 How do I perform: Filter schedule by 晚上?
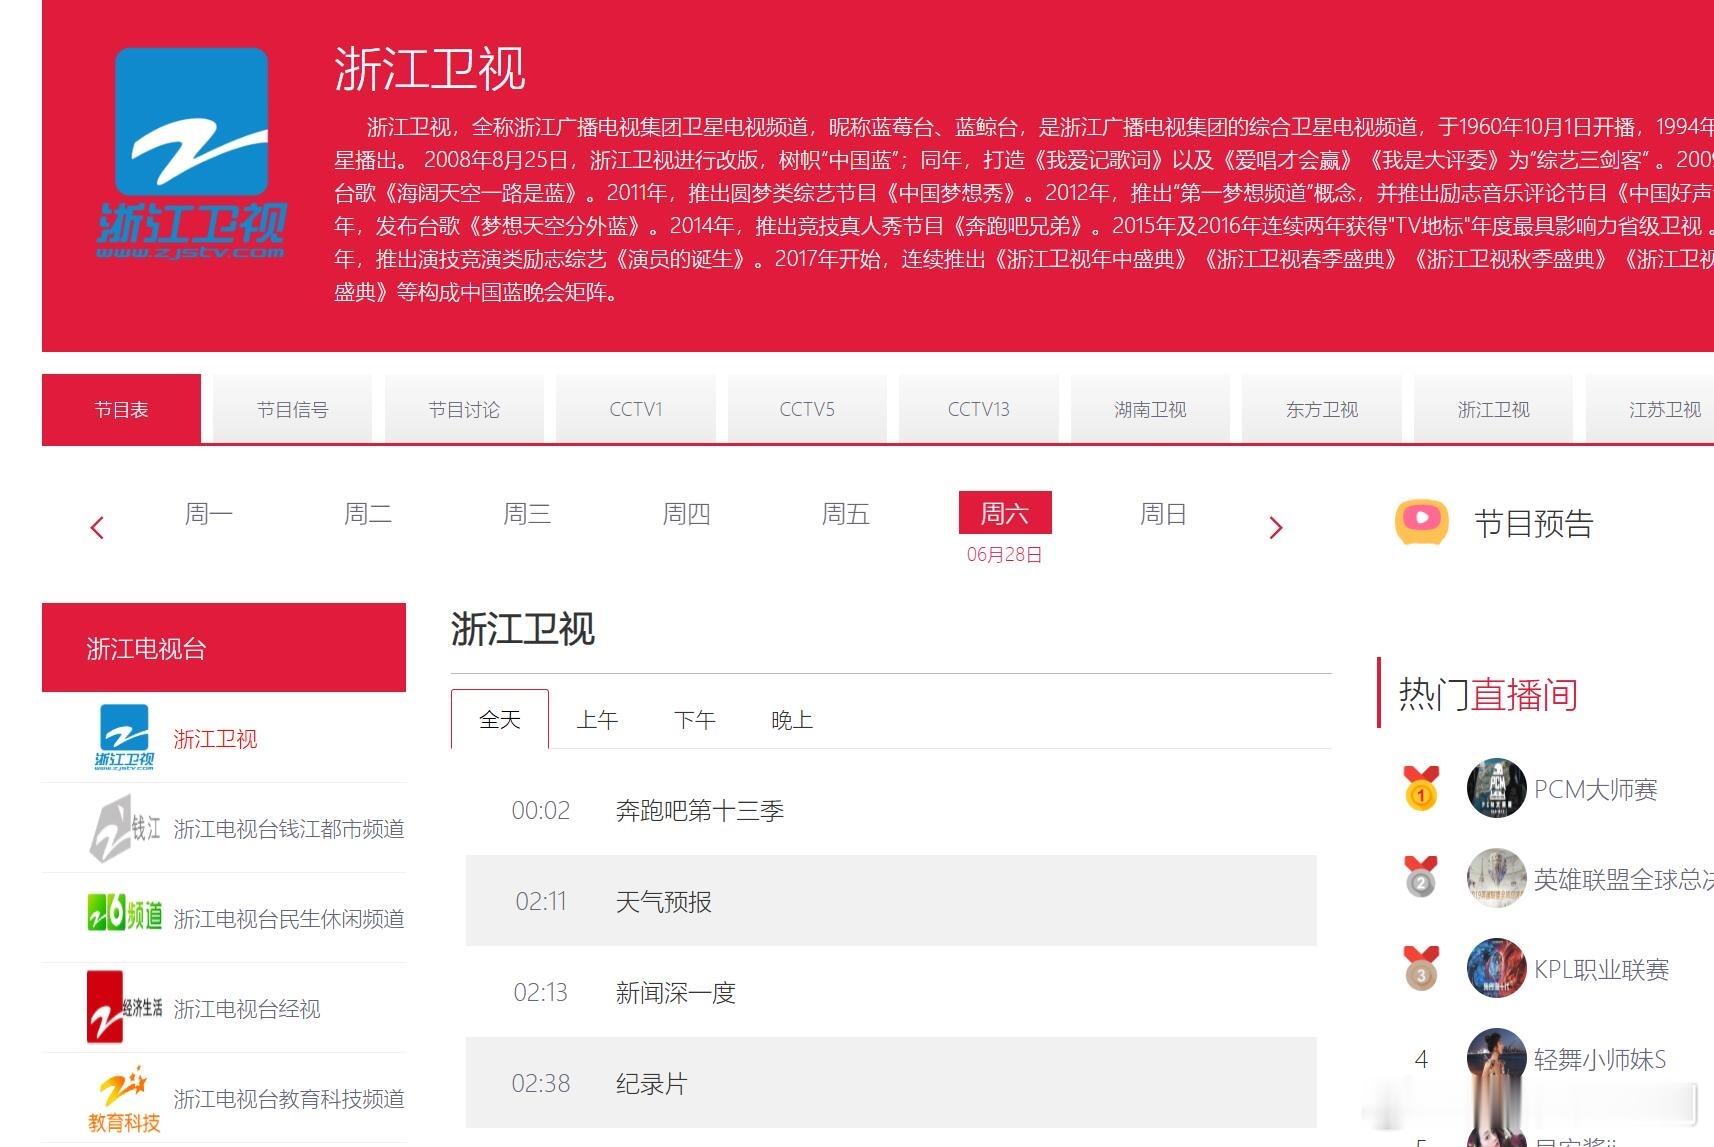[792, 720]
